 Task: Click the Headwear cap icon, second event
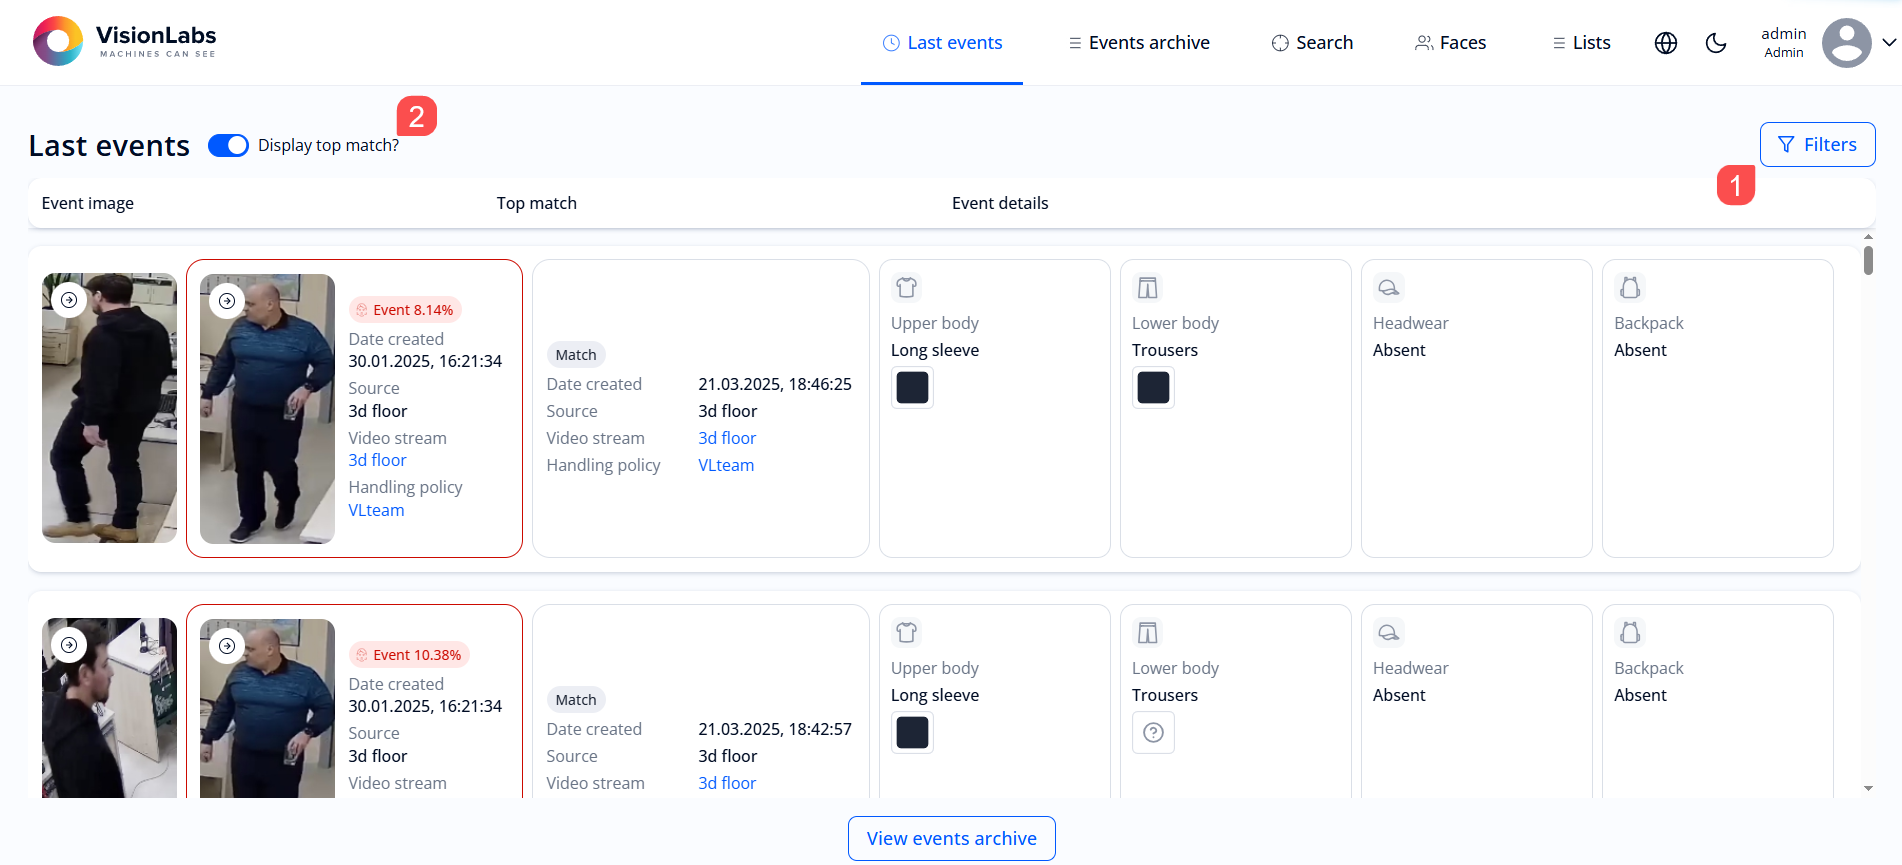[x=1388, y=633]
